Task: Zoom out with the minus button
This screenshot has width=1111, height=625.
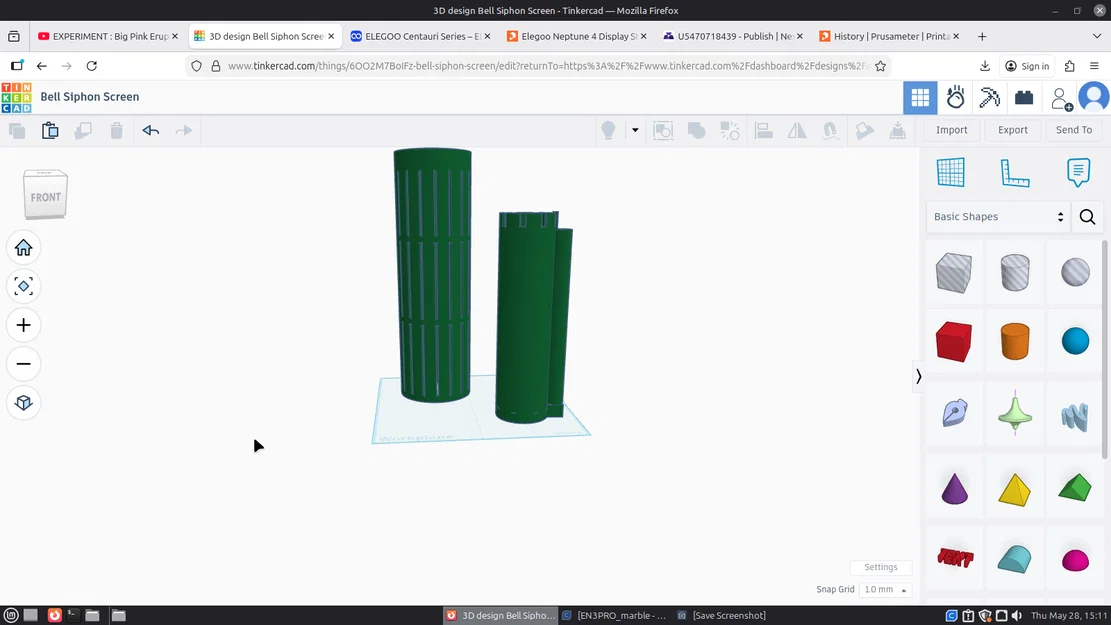Action: click(x=23, y=364)
